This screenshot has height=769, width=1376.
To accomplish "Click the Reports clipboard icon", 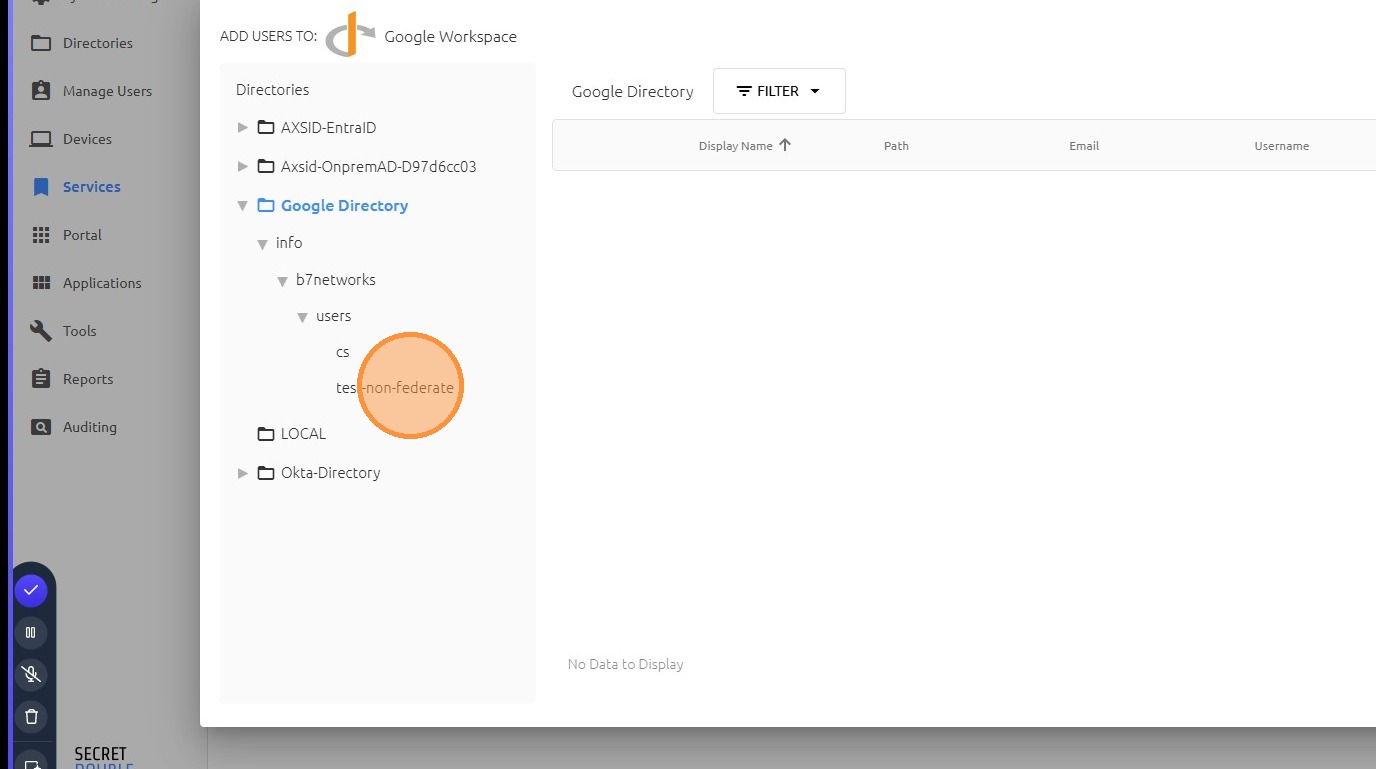I will coord(41,379).
